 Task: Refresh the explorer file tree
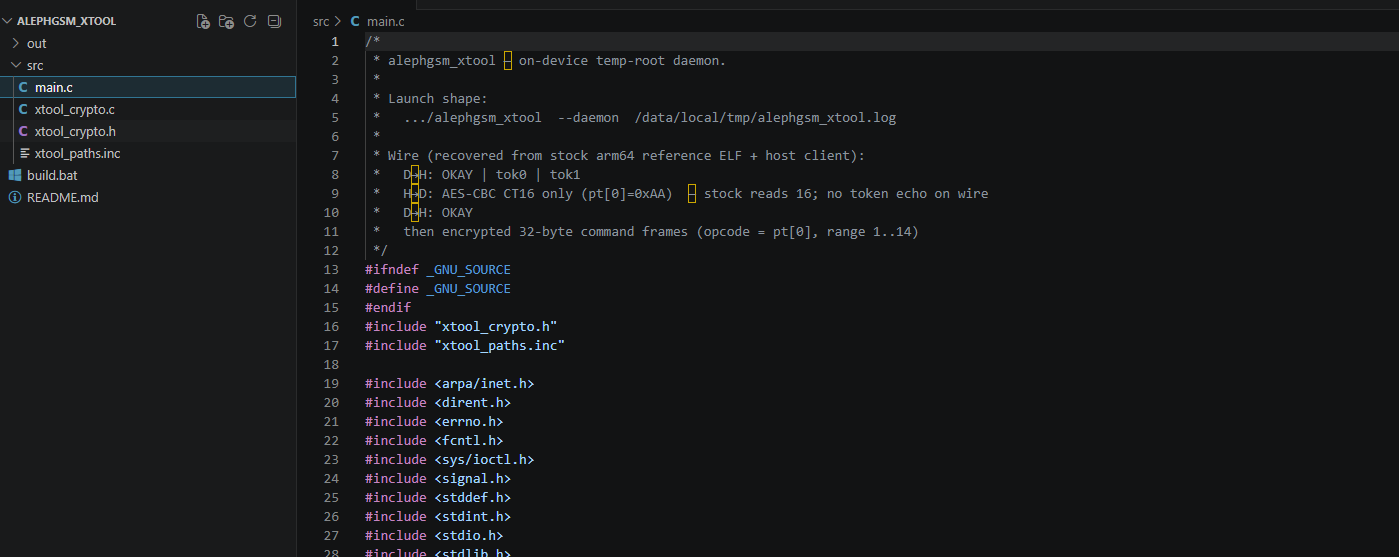(x=251, y=21)
